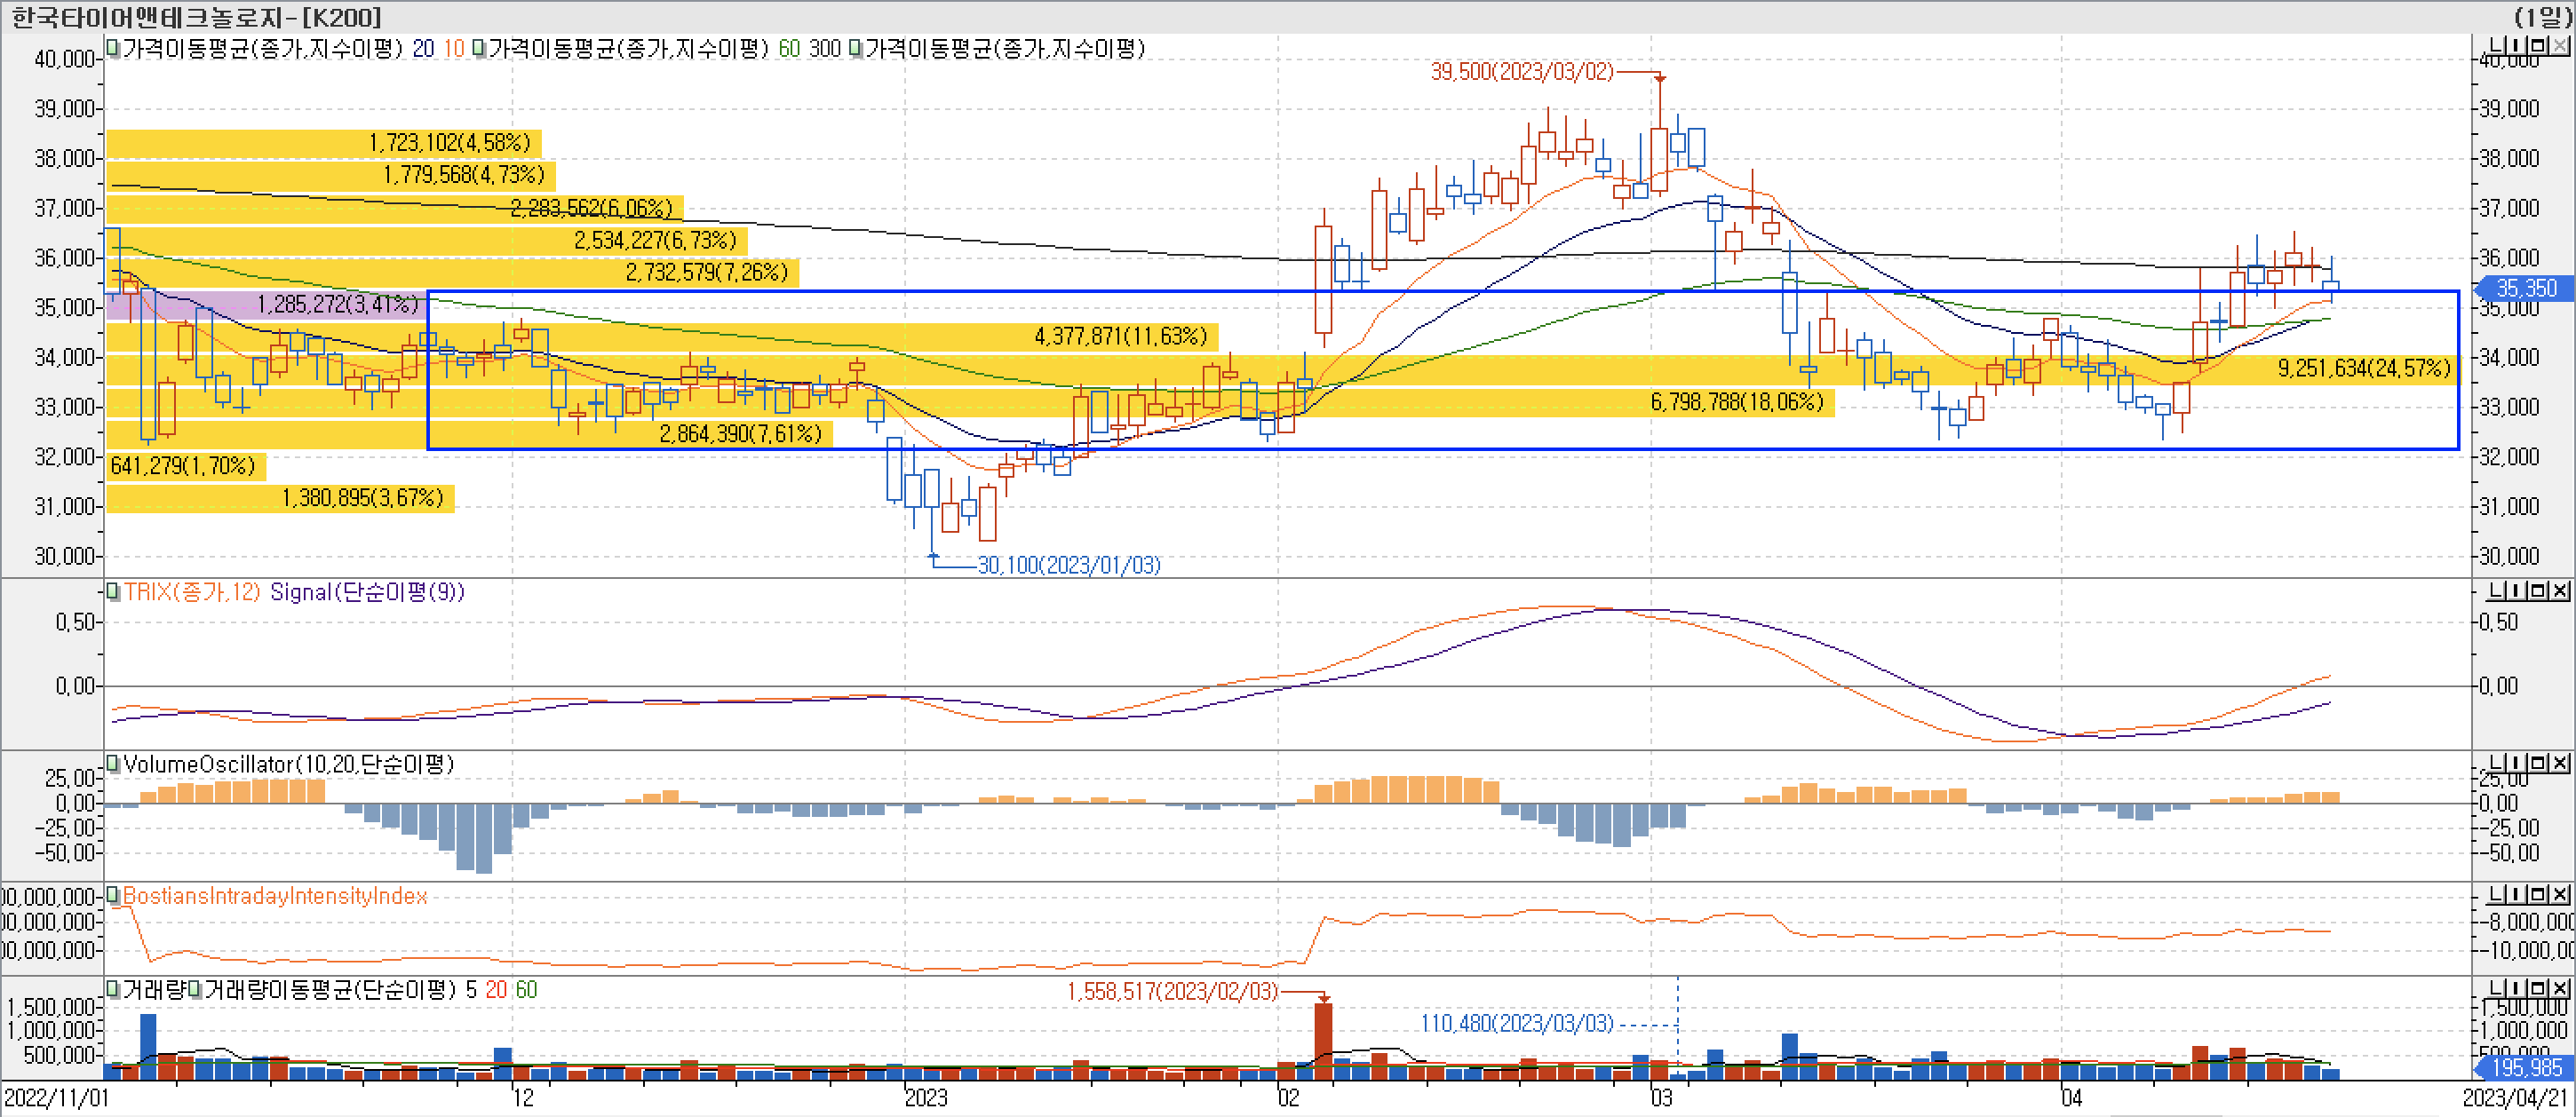
Task: Toggle the 거래량 indicator marker box
Action: point(113,989)
